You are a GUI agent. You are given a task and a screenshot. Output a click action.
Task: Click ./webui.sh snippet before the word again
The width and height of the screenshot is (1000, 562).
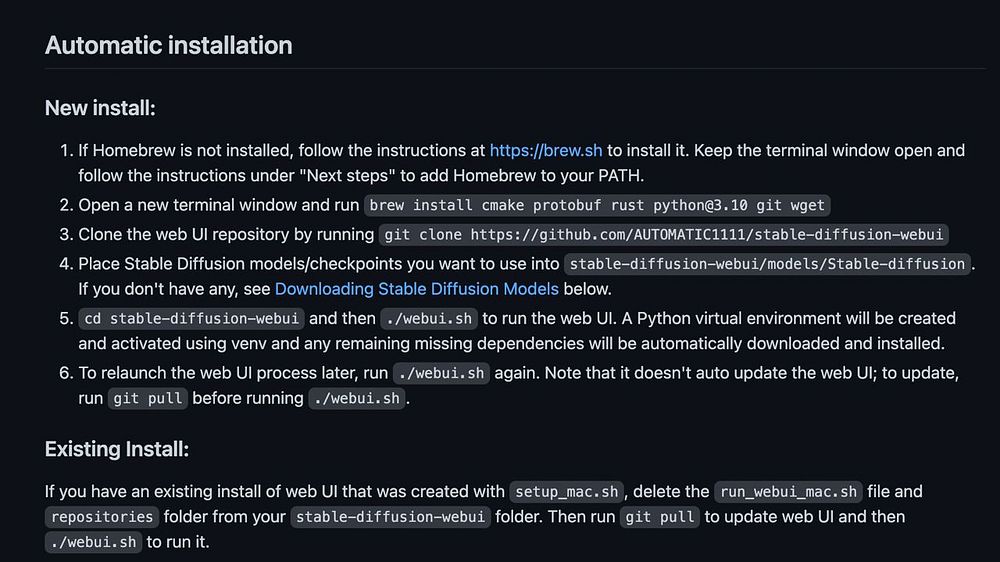(441, 373)
